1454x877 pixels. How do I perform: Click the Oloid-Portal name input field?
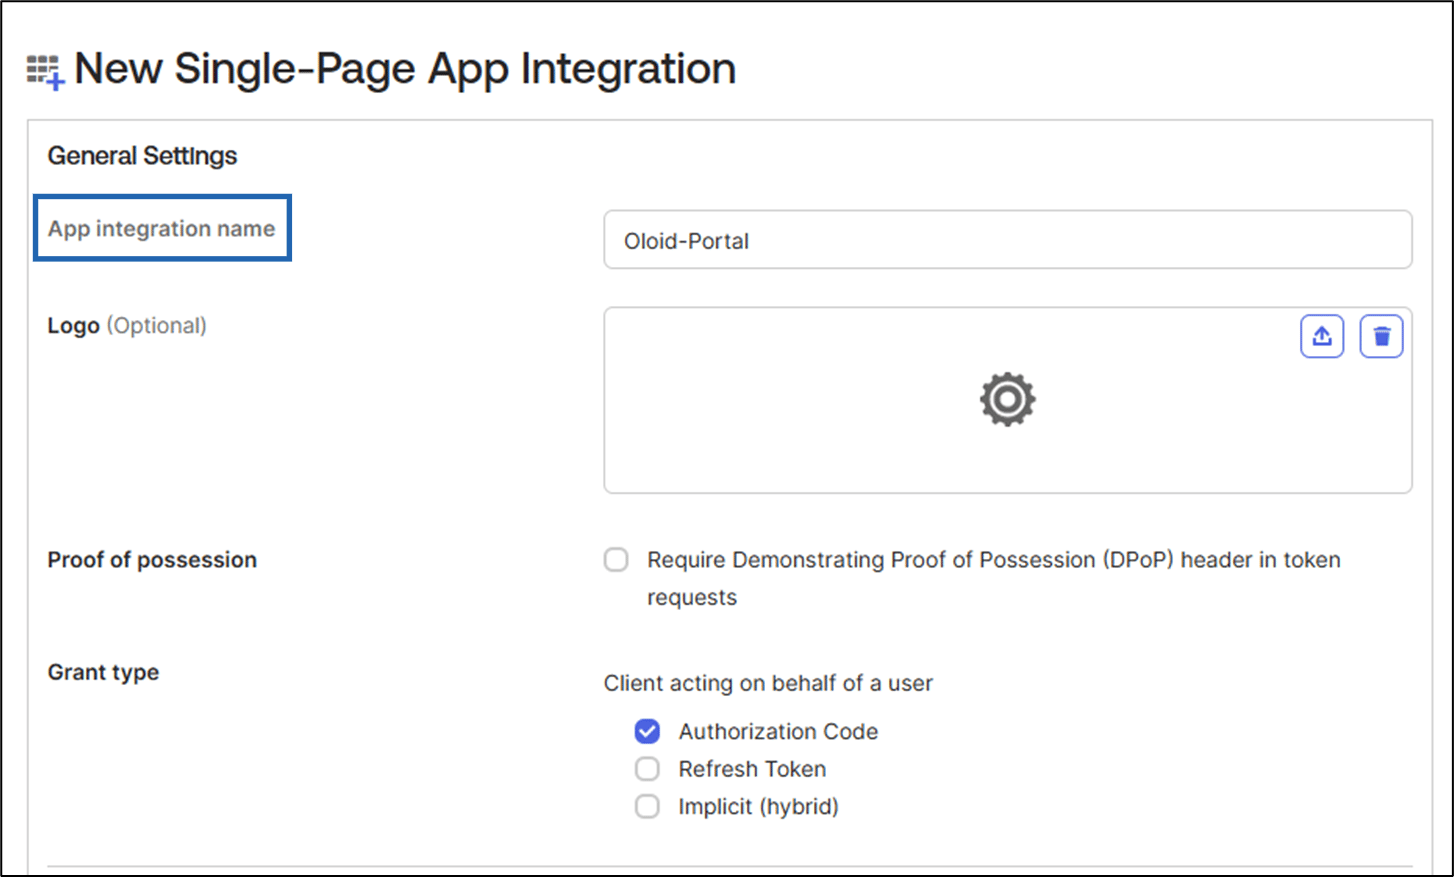tap(1008, 240)
